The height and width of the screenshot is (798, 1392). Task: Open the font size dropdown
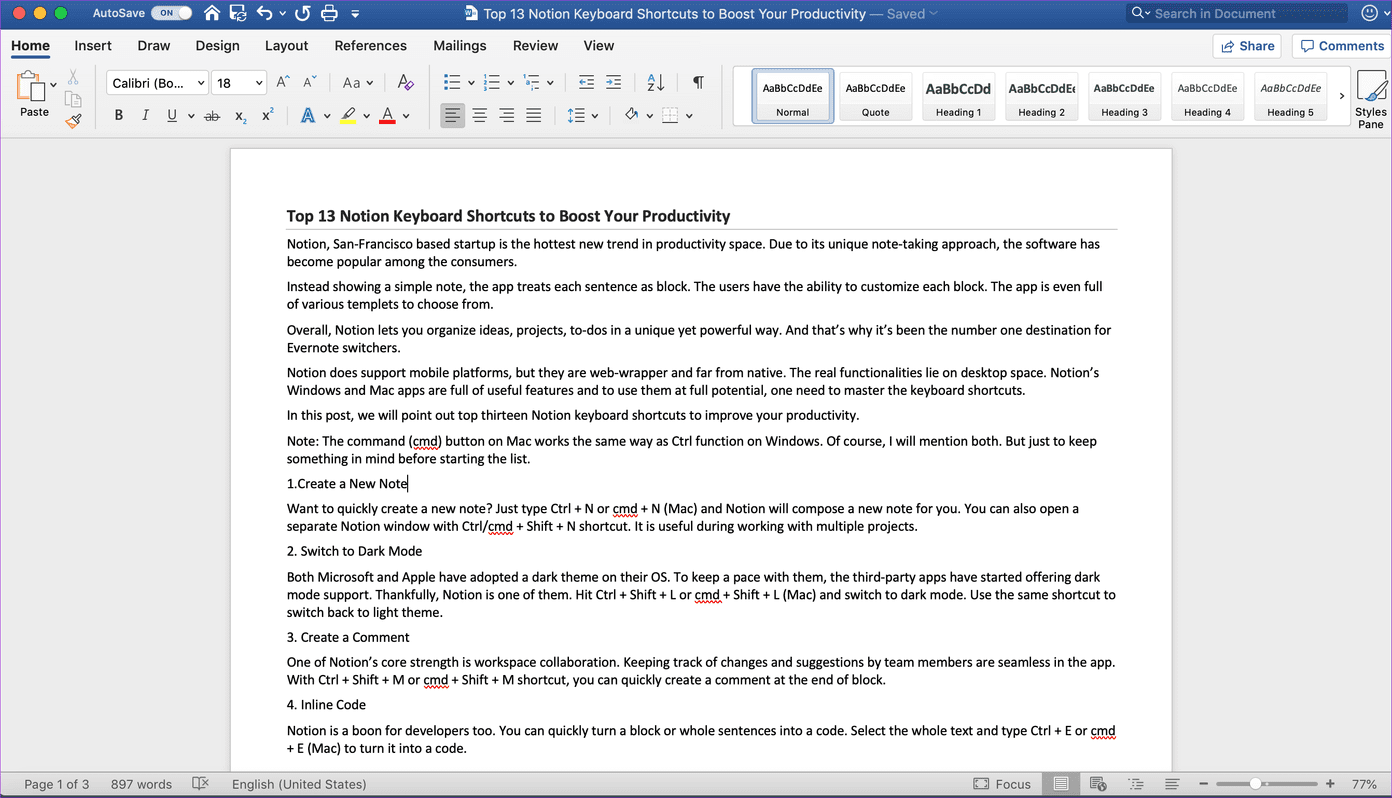pyautogui.click(x=259, y=83)
